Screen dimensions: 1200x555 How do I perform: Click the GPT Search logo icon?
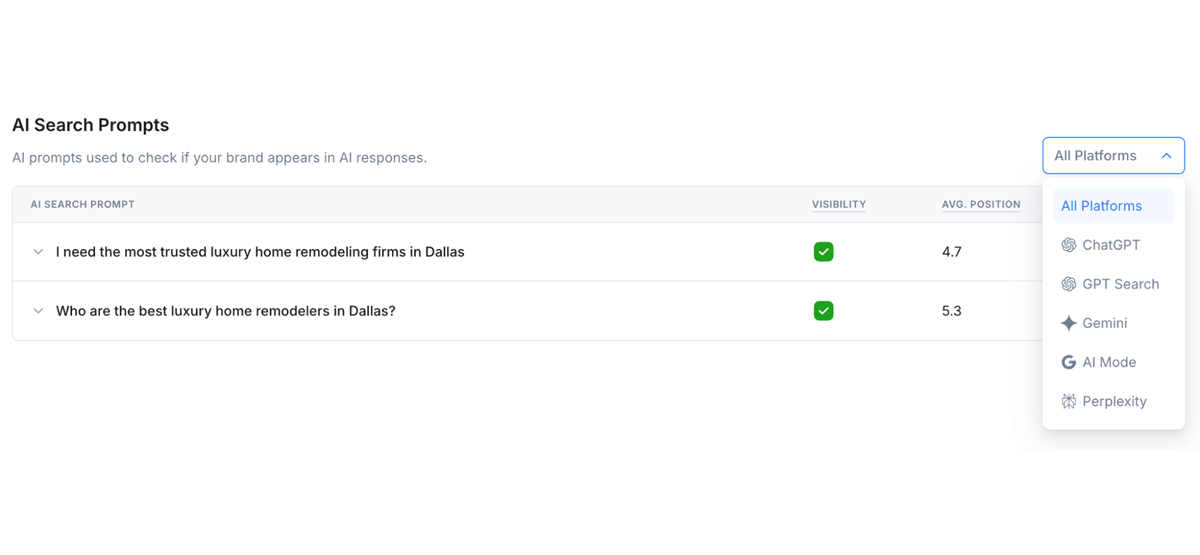pyautogui.click(x=1068, y=284)
